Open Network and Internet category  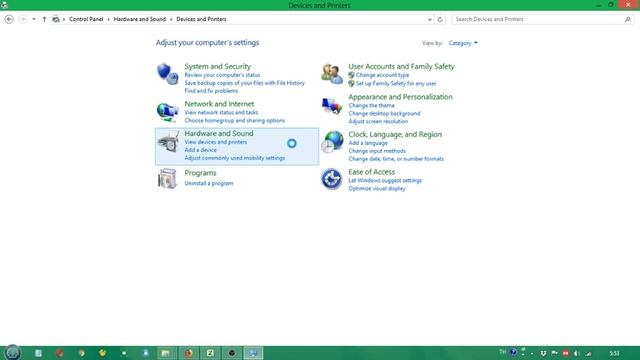pyautogui.click(x=219, y=104)
